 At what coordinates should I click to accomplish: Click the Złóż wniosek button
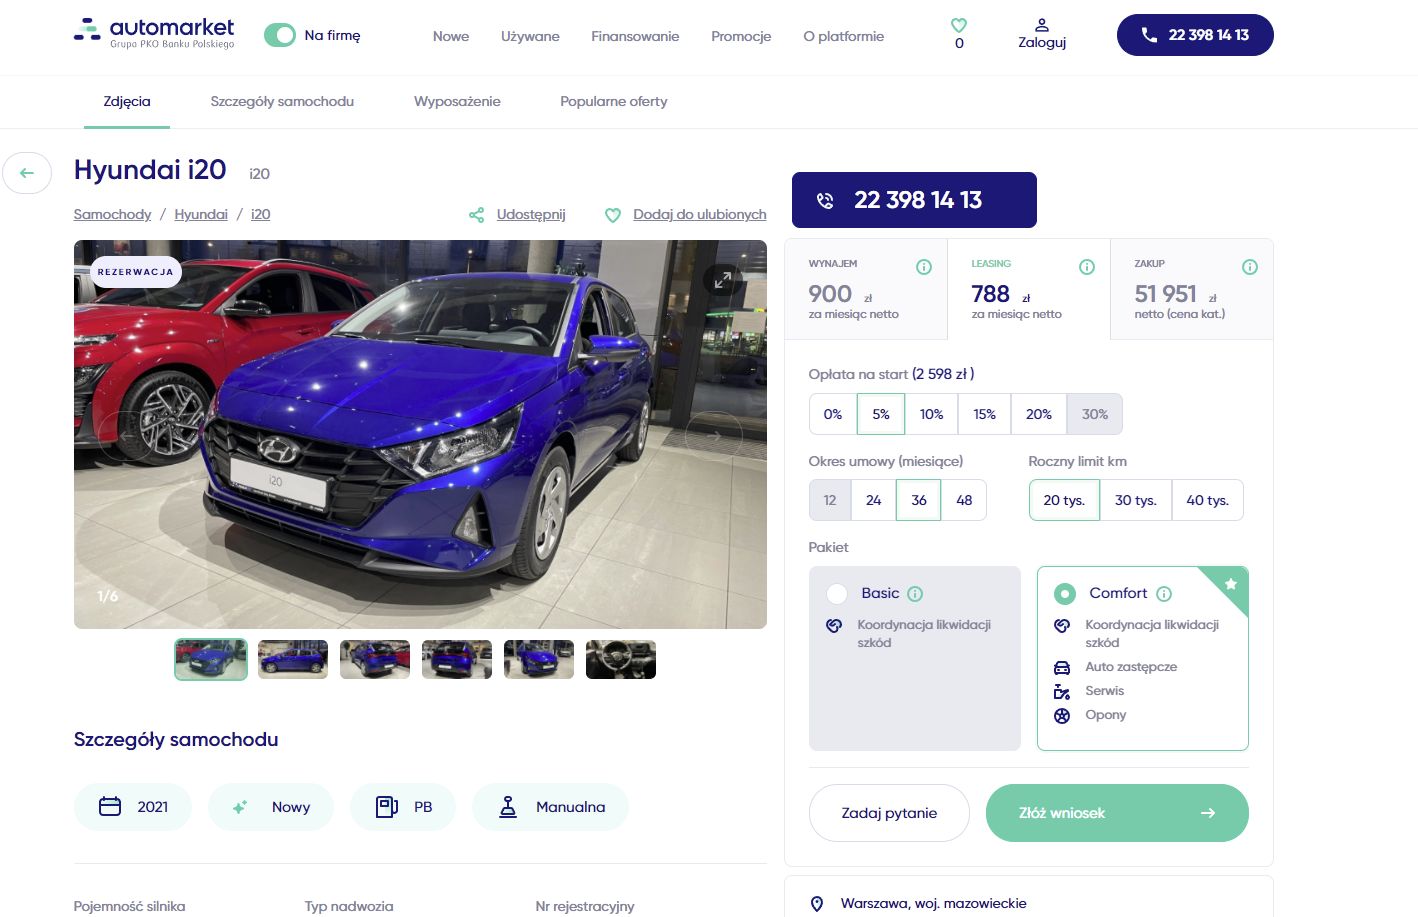(x=1117, y=813)
